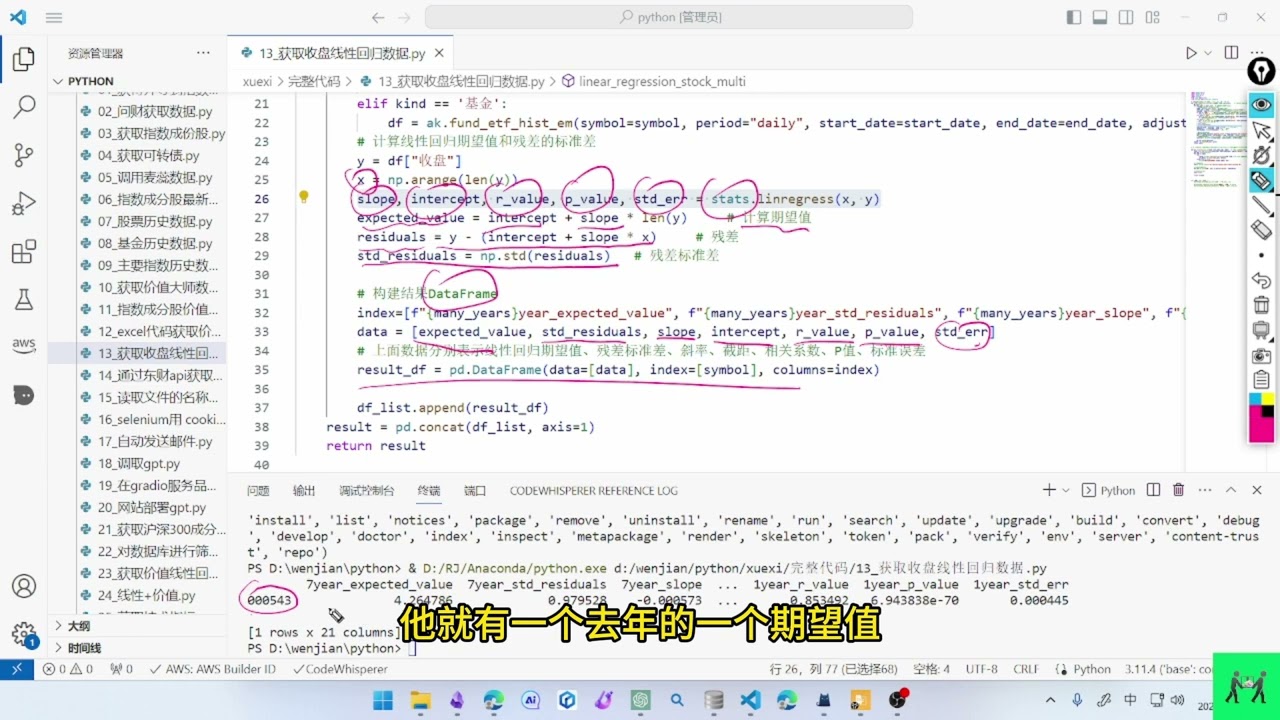The image size is (1280, 720).
Task: Kill the terminal with trash icon
Action: [1178, 490]
